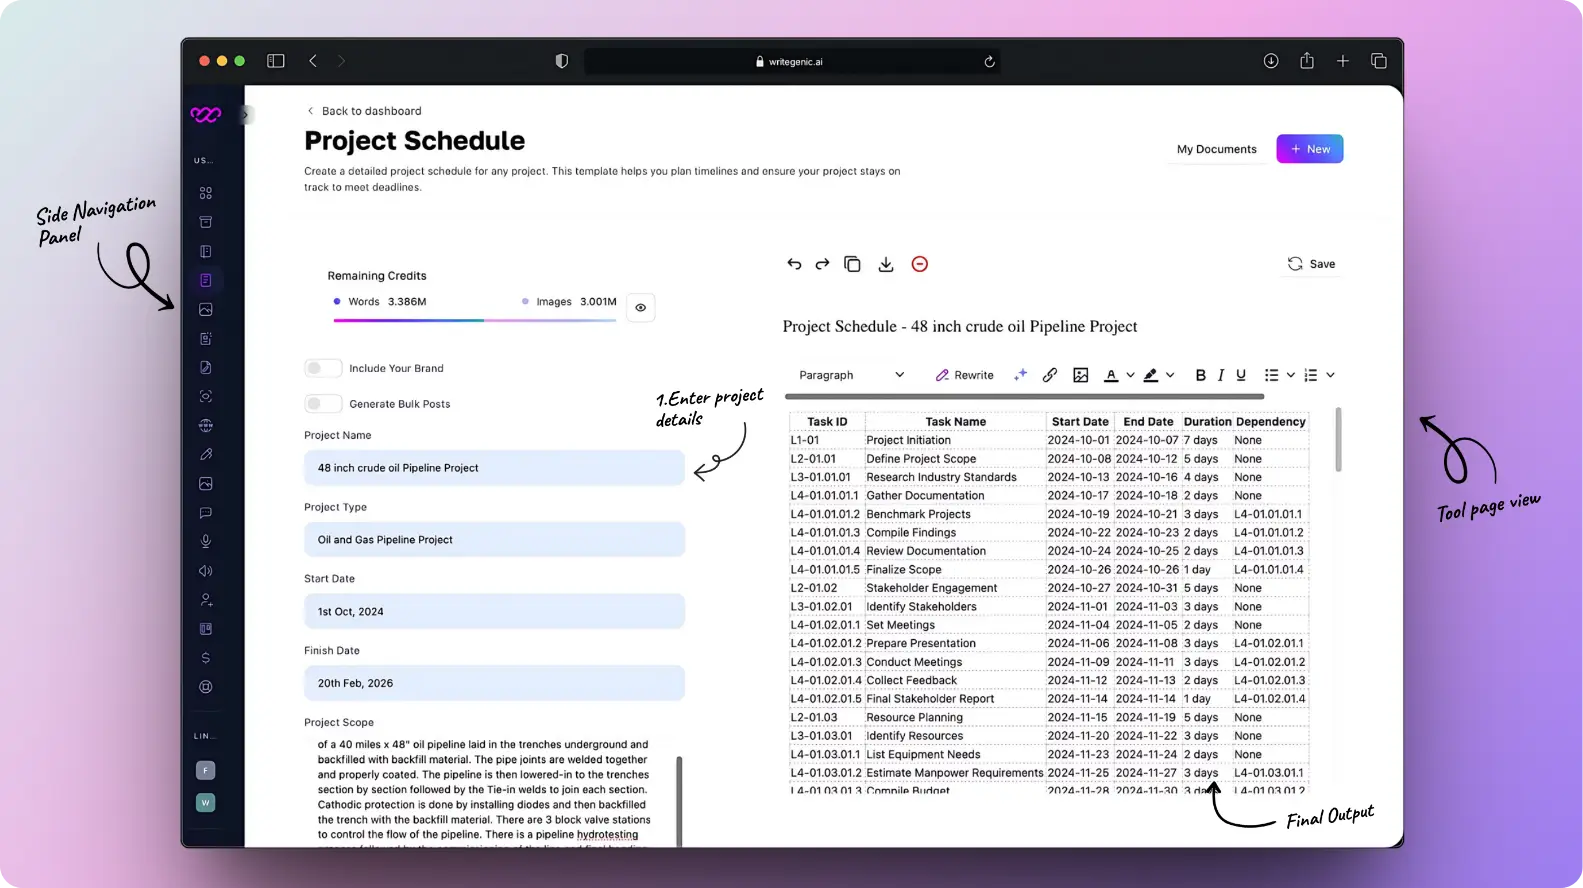This screenshot has width=1583, height=888.
Task: Toggle remaining credits visibility eye
Action: tap(641, 308)
